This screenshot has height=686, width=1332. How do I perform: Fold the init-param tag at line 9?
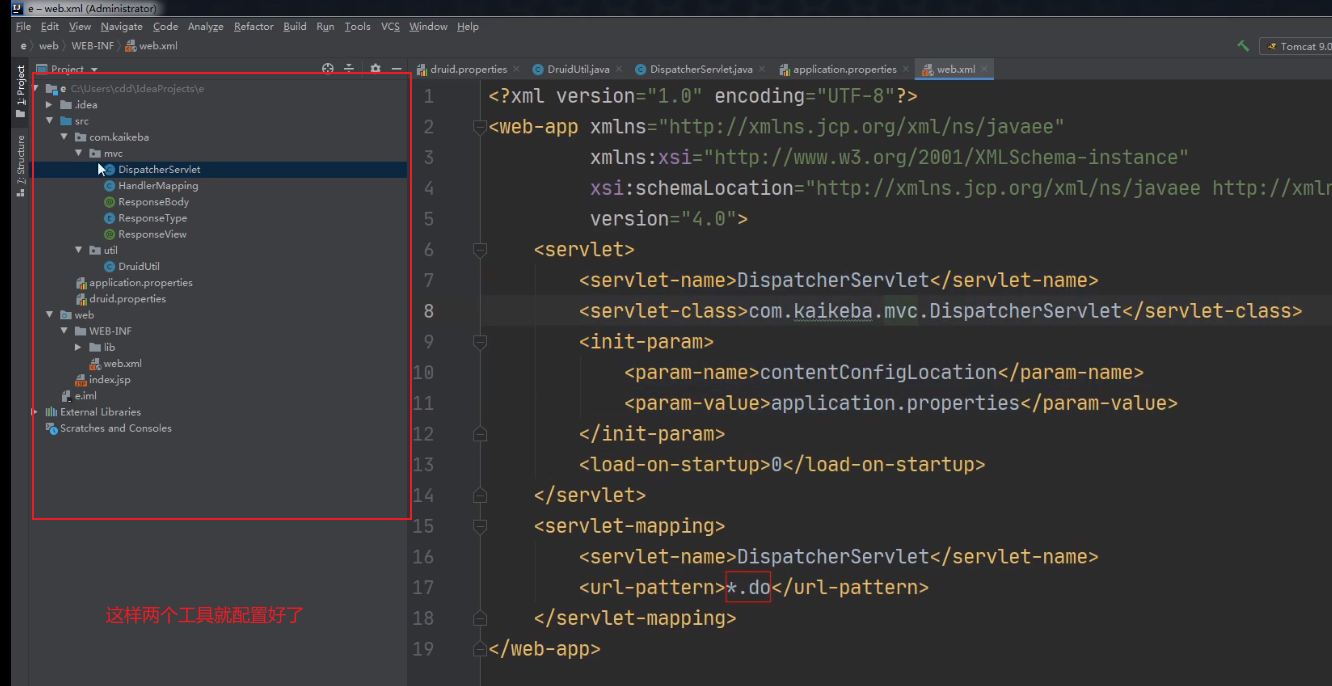tap(480, 342)
